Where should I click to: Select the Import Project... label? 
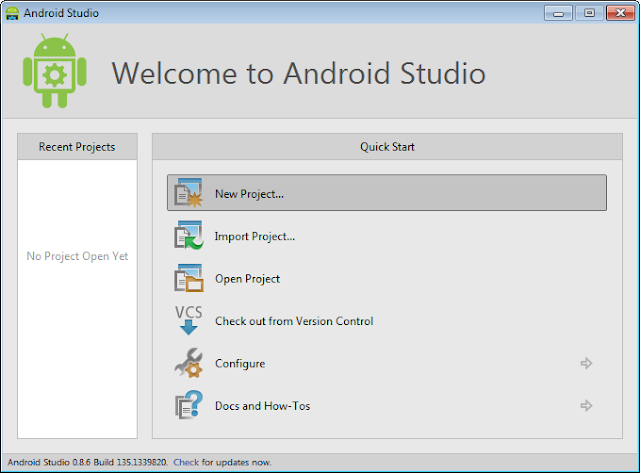click(255, 236)
